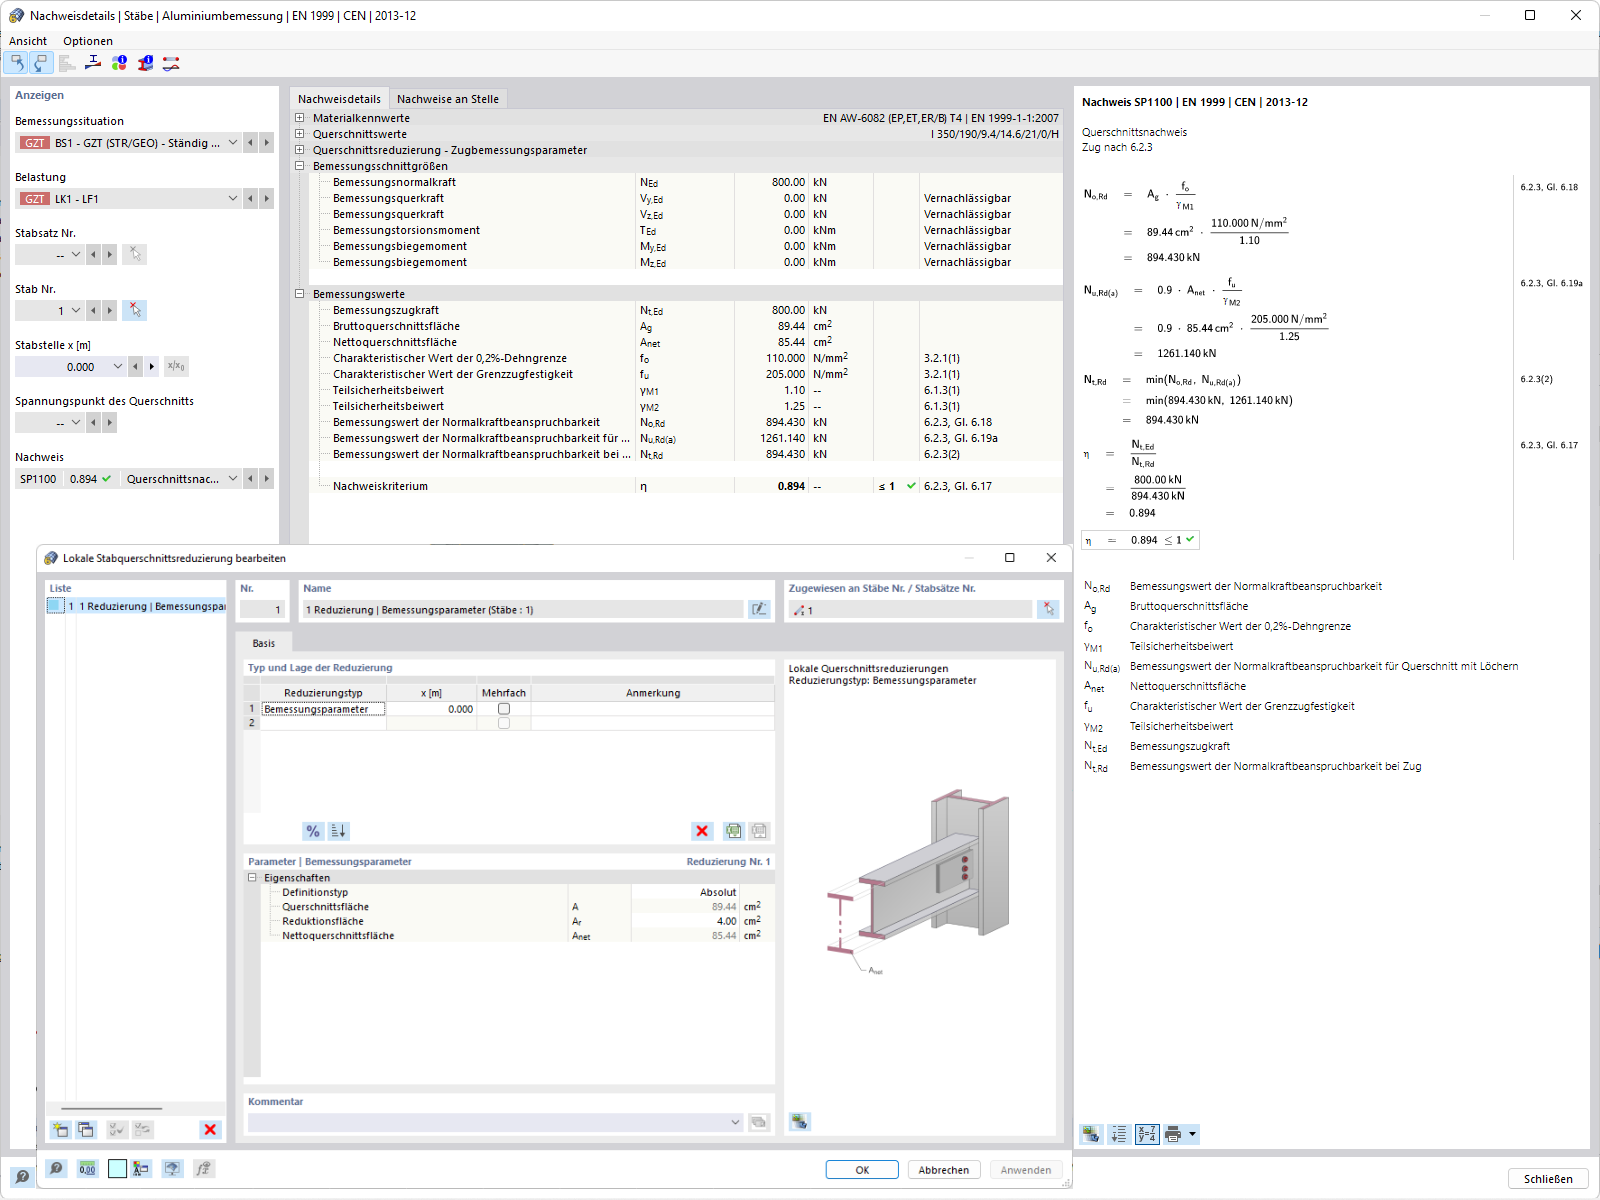1600x1200 pixels.
Task: Click the red delete icon under Liste
Action: tap(210, 1129)
